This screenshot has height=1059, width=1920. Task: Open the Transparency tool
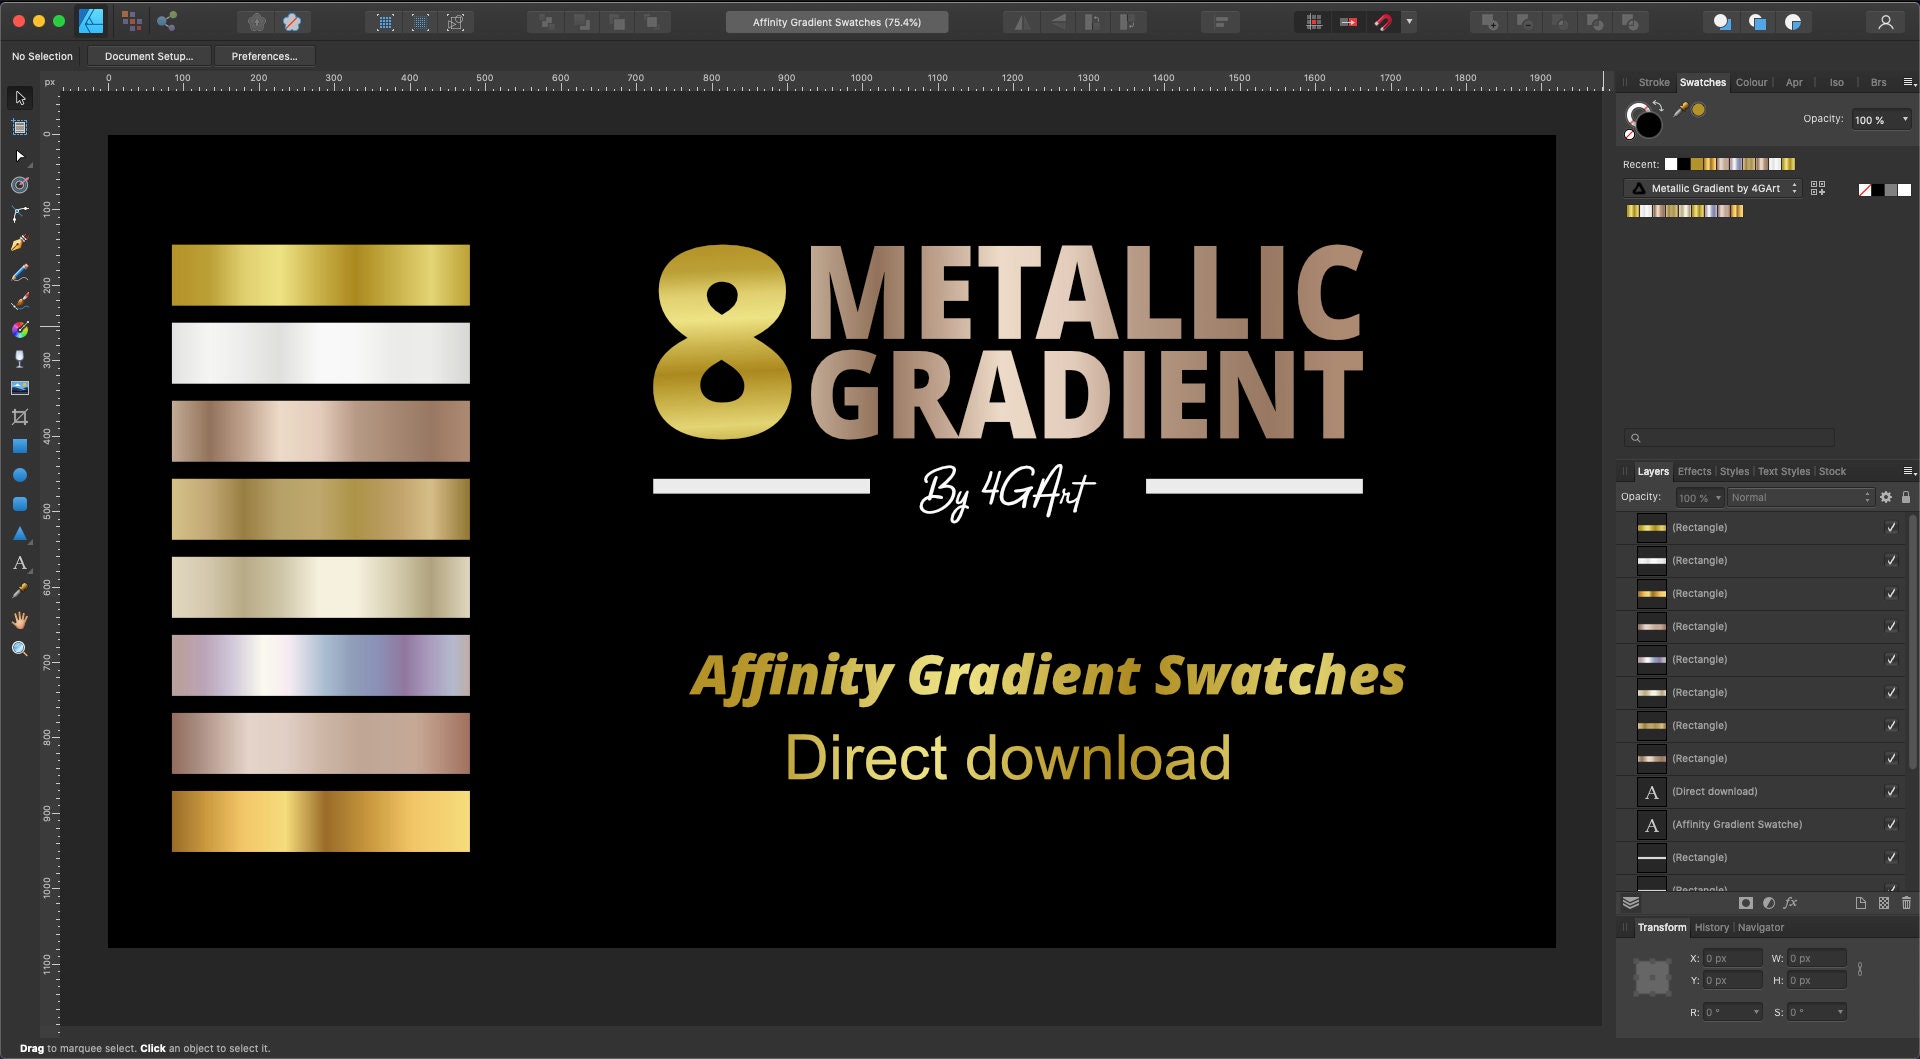[x=20, y=358]
